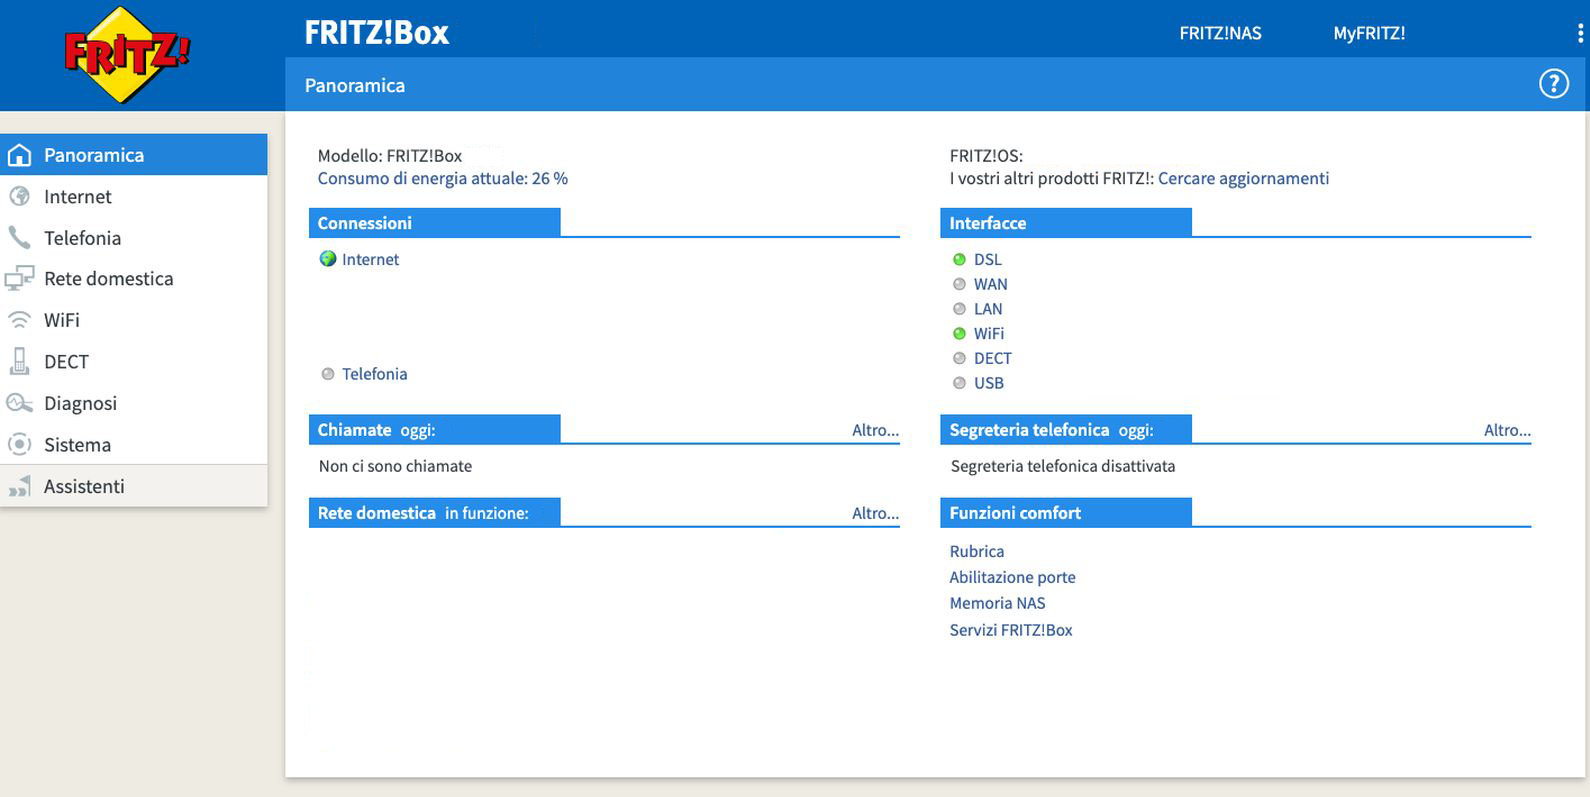This screenshot has height=797, width=1590.
Task: Open the DECT sidebar menu
Action: coord(134,362)
